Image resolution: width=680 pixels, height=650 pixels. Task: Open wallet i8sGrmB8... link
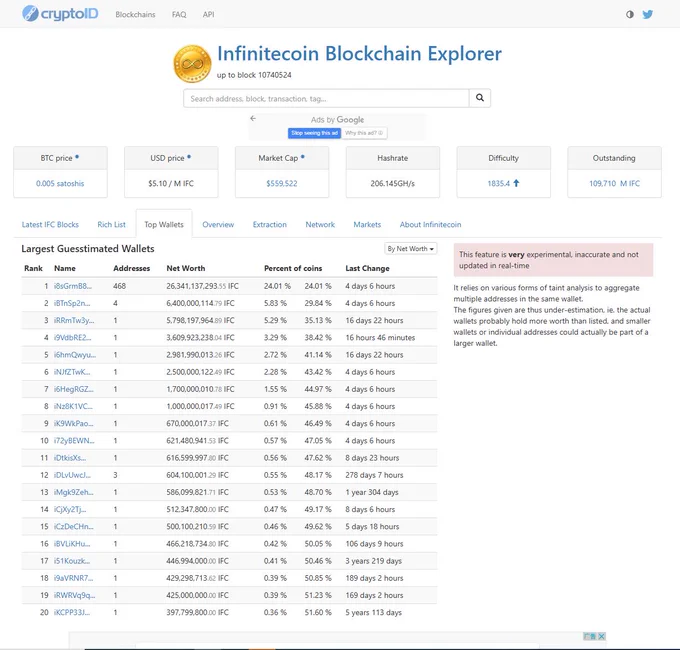(x=73, y=286)
